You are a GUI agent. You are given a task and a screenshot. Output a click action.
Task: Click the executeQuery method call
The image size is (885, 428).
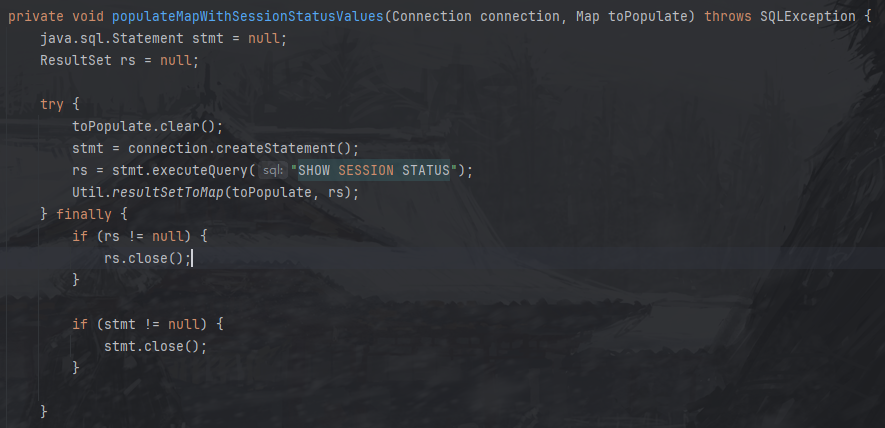200,171
